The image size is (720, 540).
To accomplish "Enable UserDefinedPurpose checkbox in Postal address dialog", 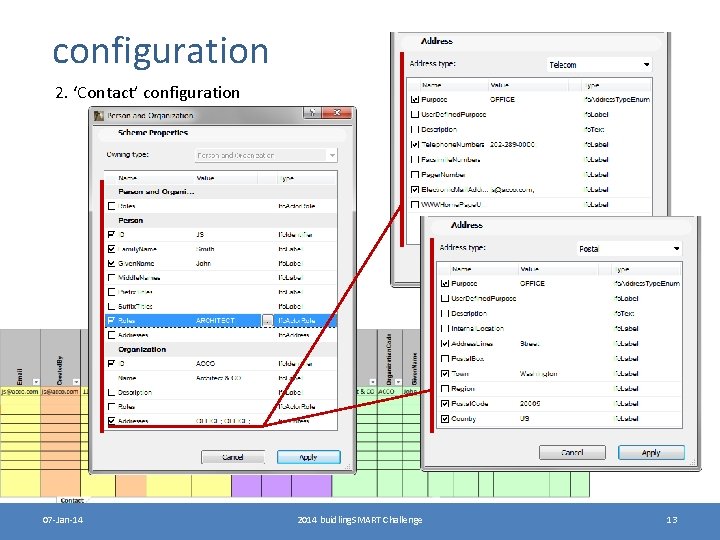I will pos(444,298).
